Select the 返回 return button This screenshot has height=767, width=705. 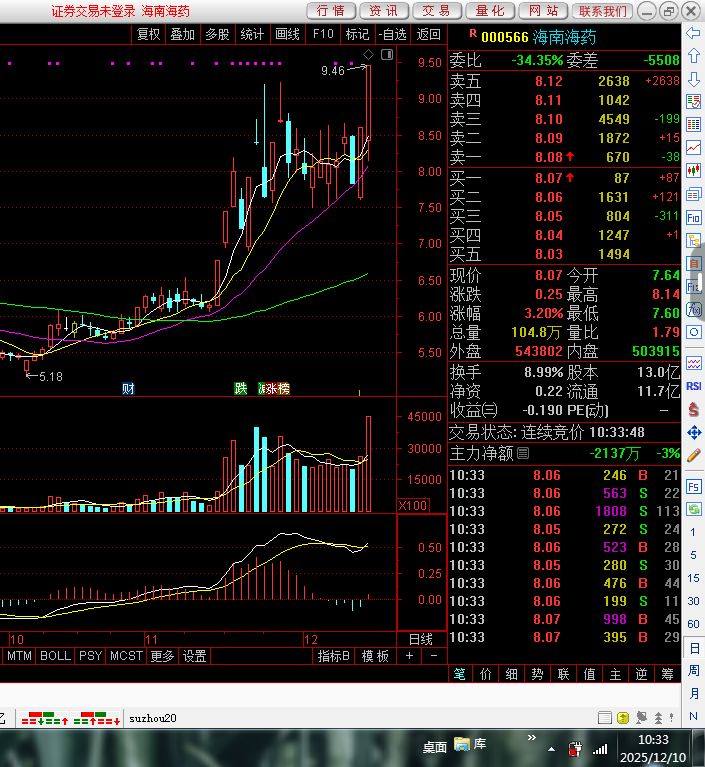click(428, 34)
